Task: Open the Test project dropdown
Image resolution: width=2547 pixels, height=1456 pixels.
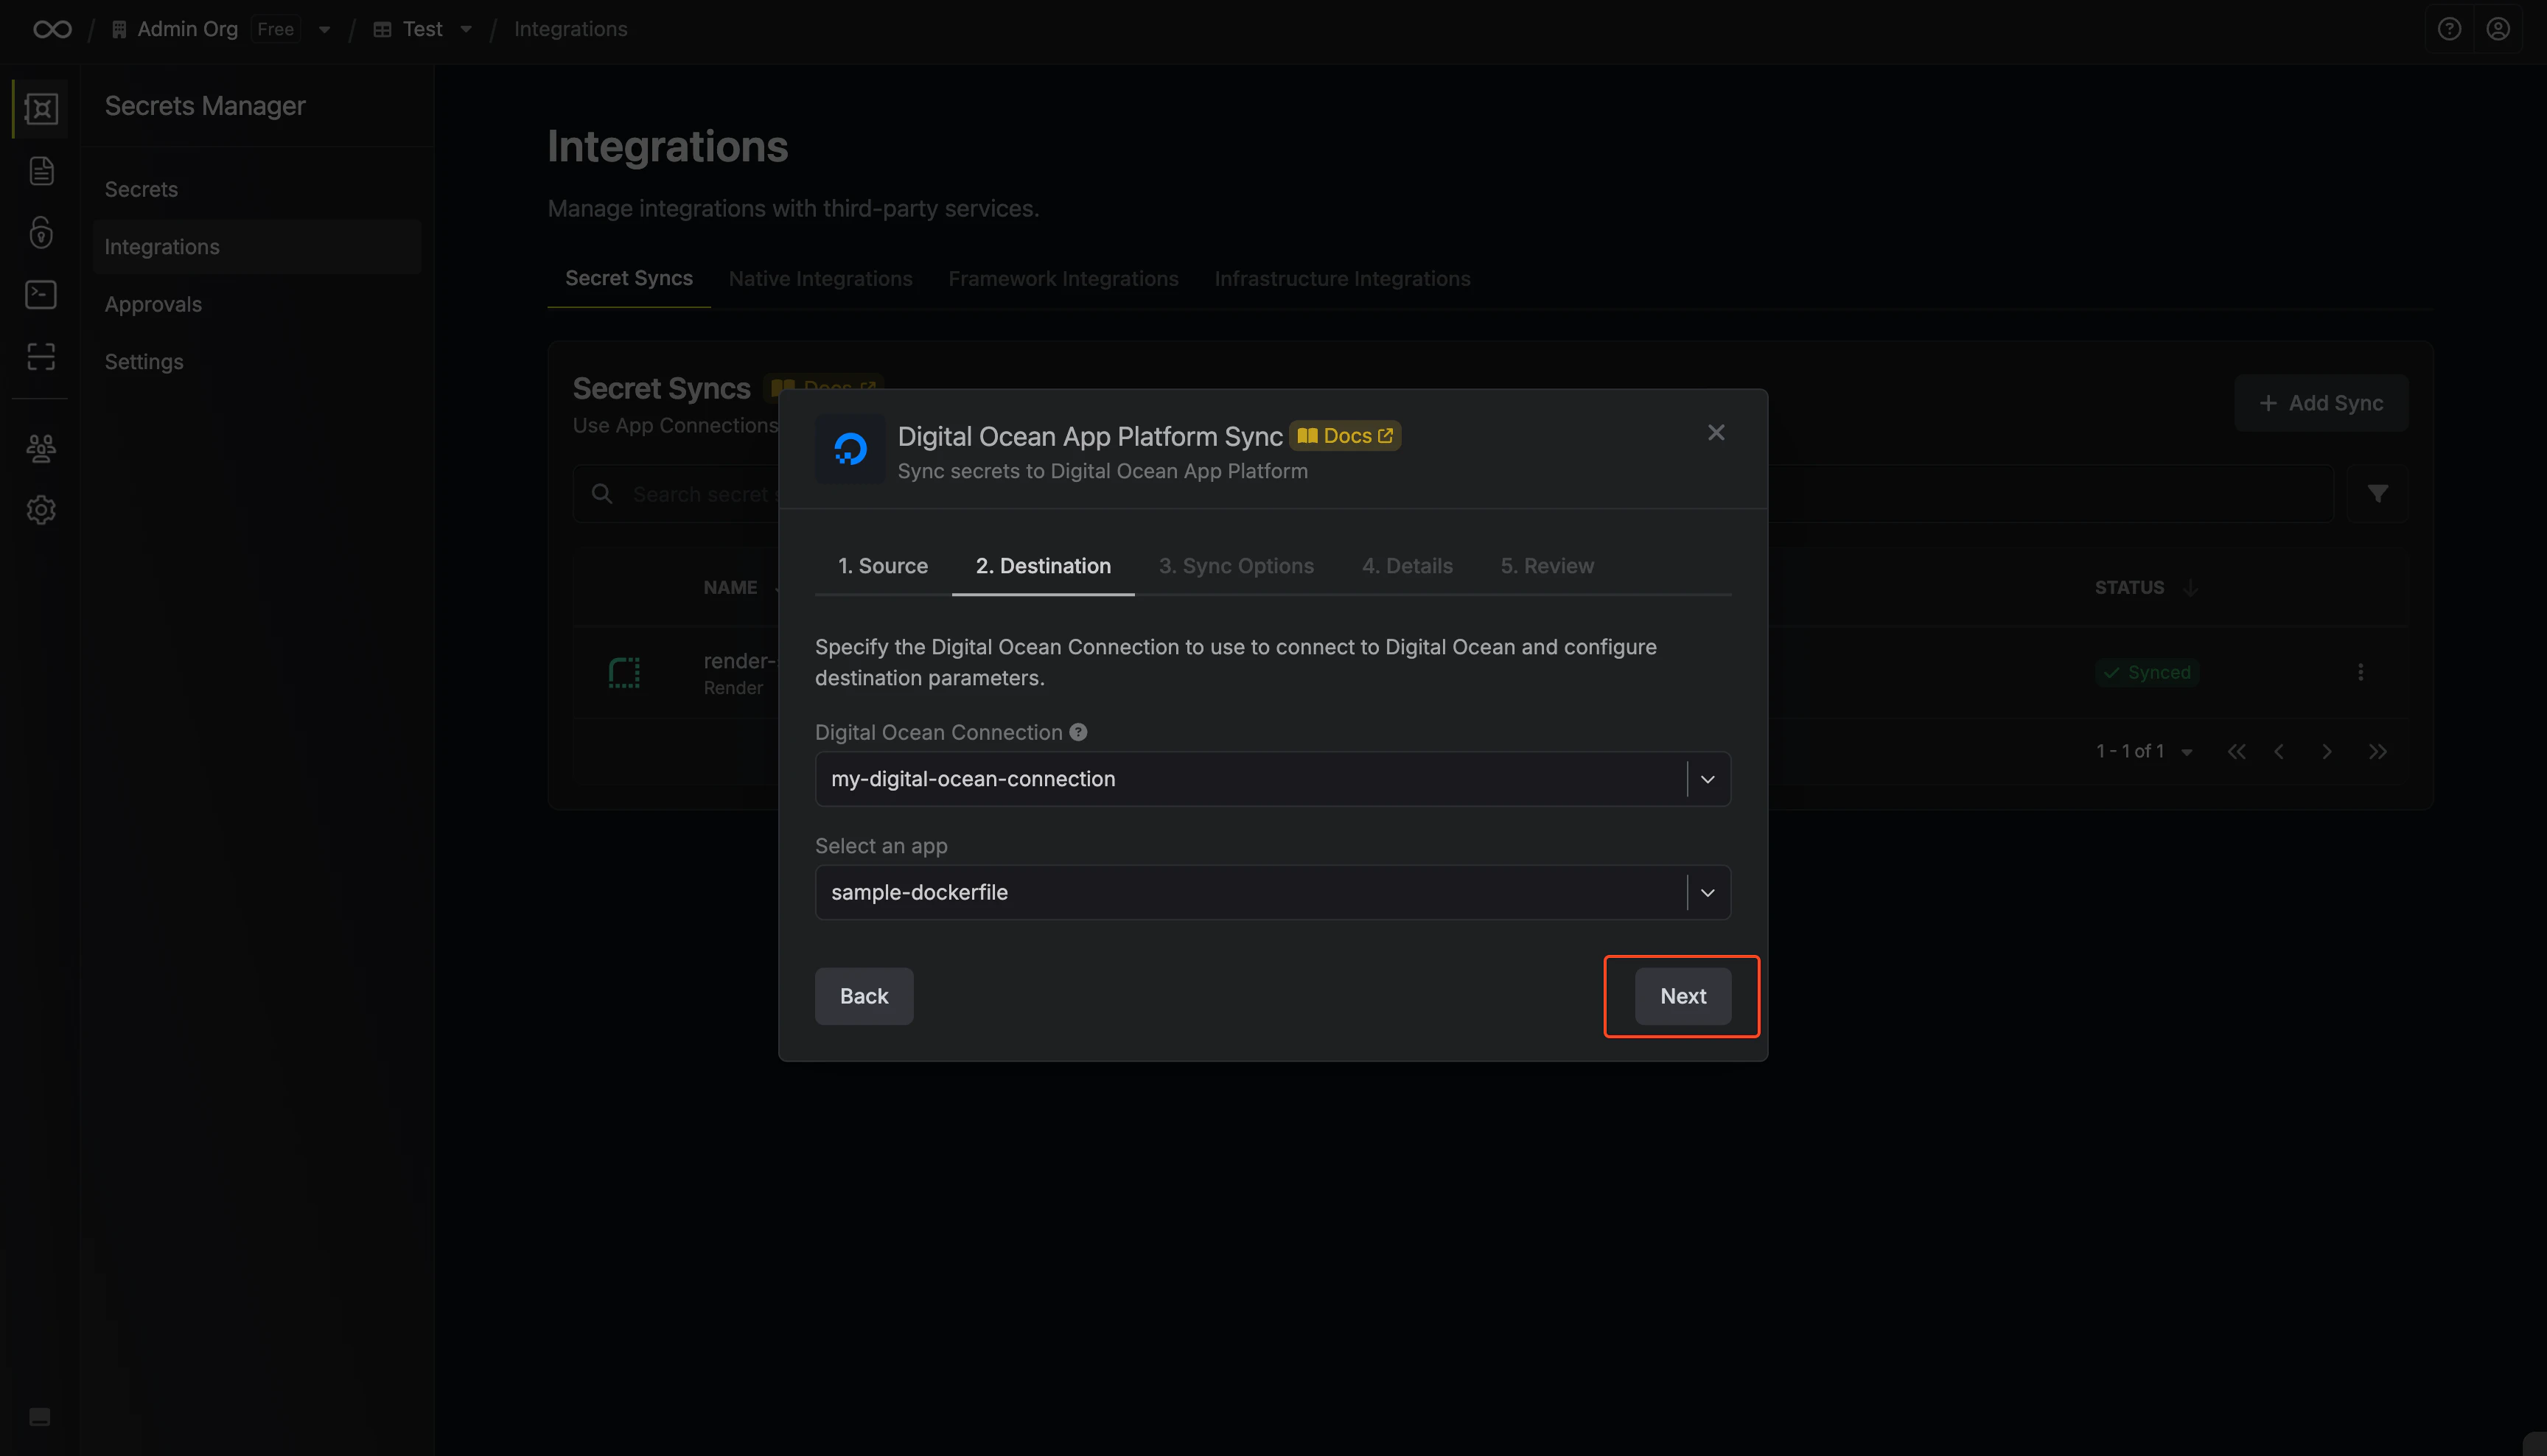Action: pyautogui.click(x=466, y=30)
